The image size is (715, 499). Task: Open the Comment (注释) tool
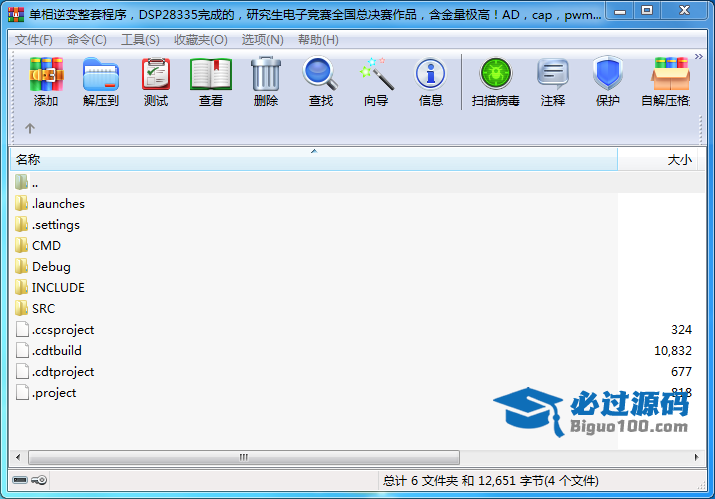pyautogui.click(x=553, y=82)
